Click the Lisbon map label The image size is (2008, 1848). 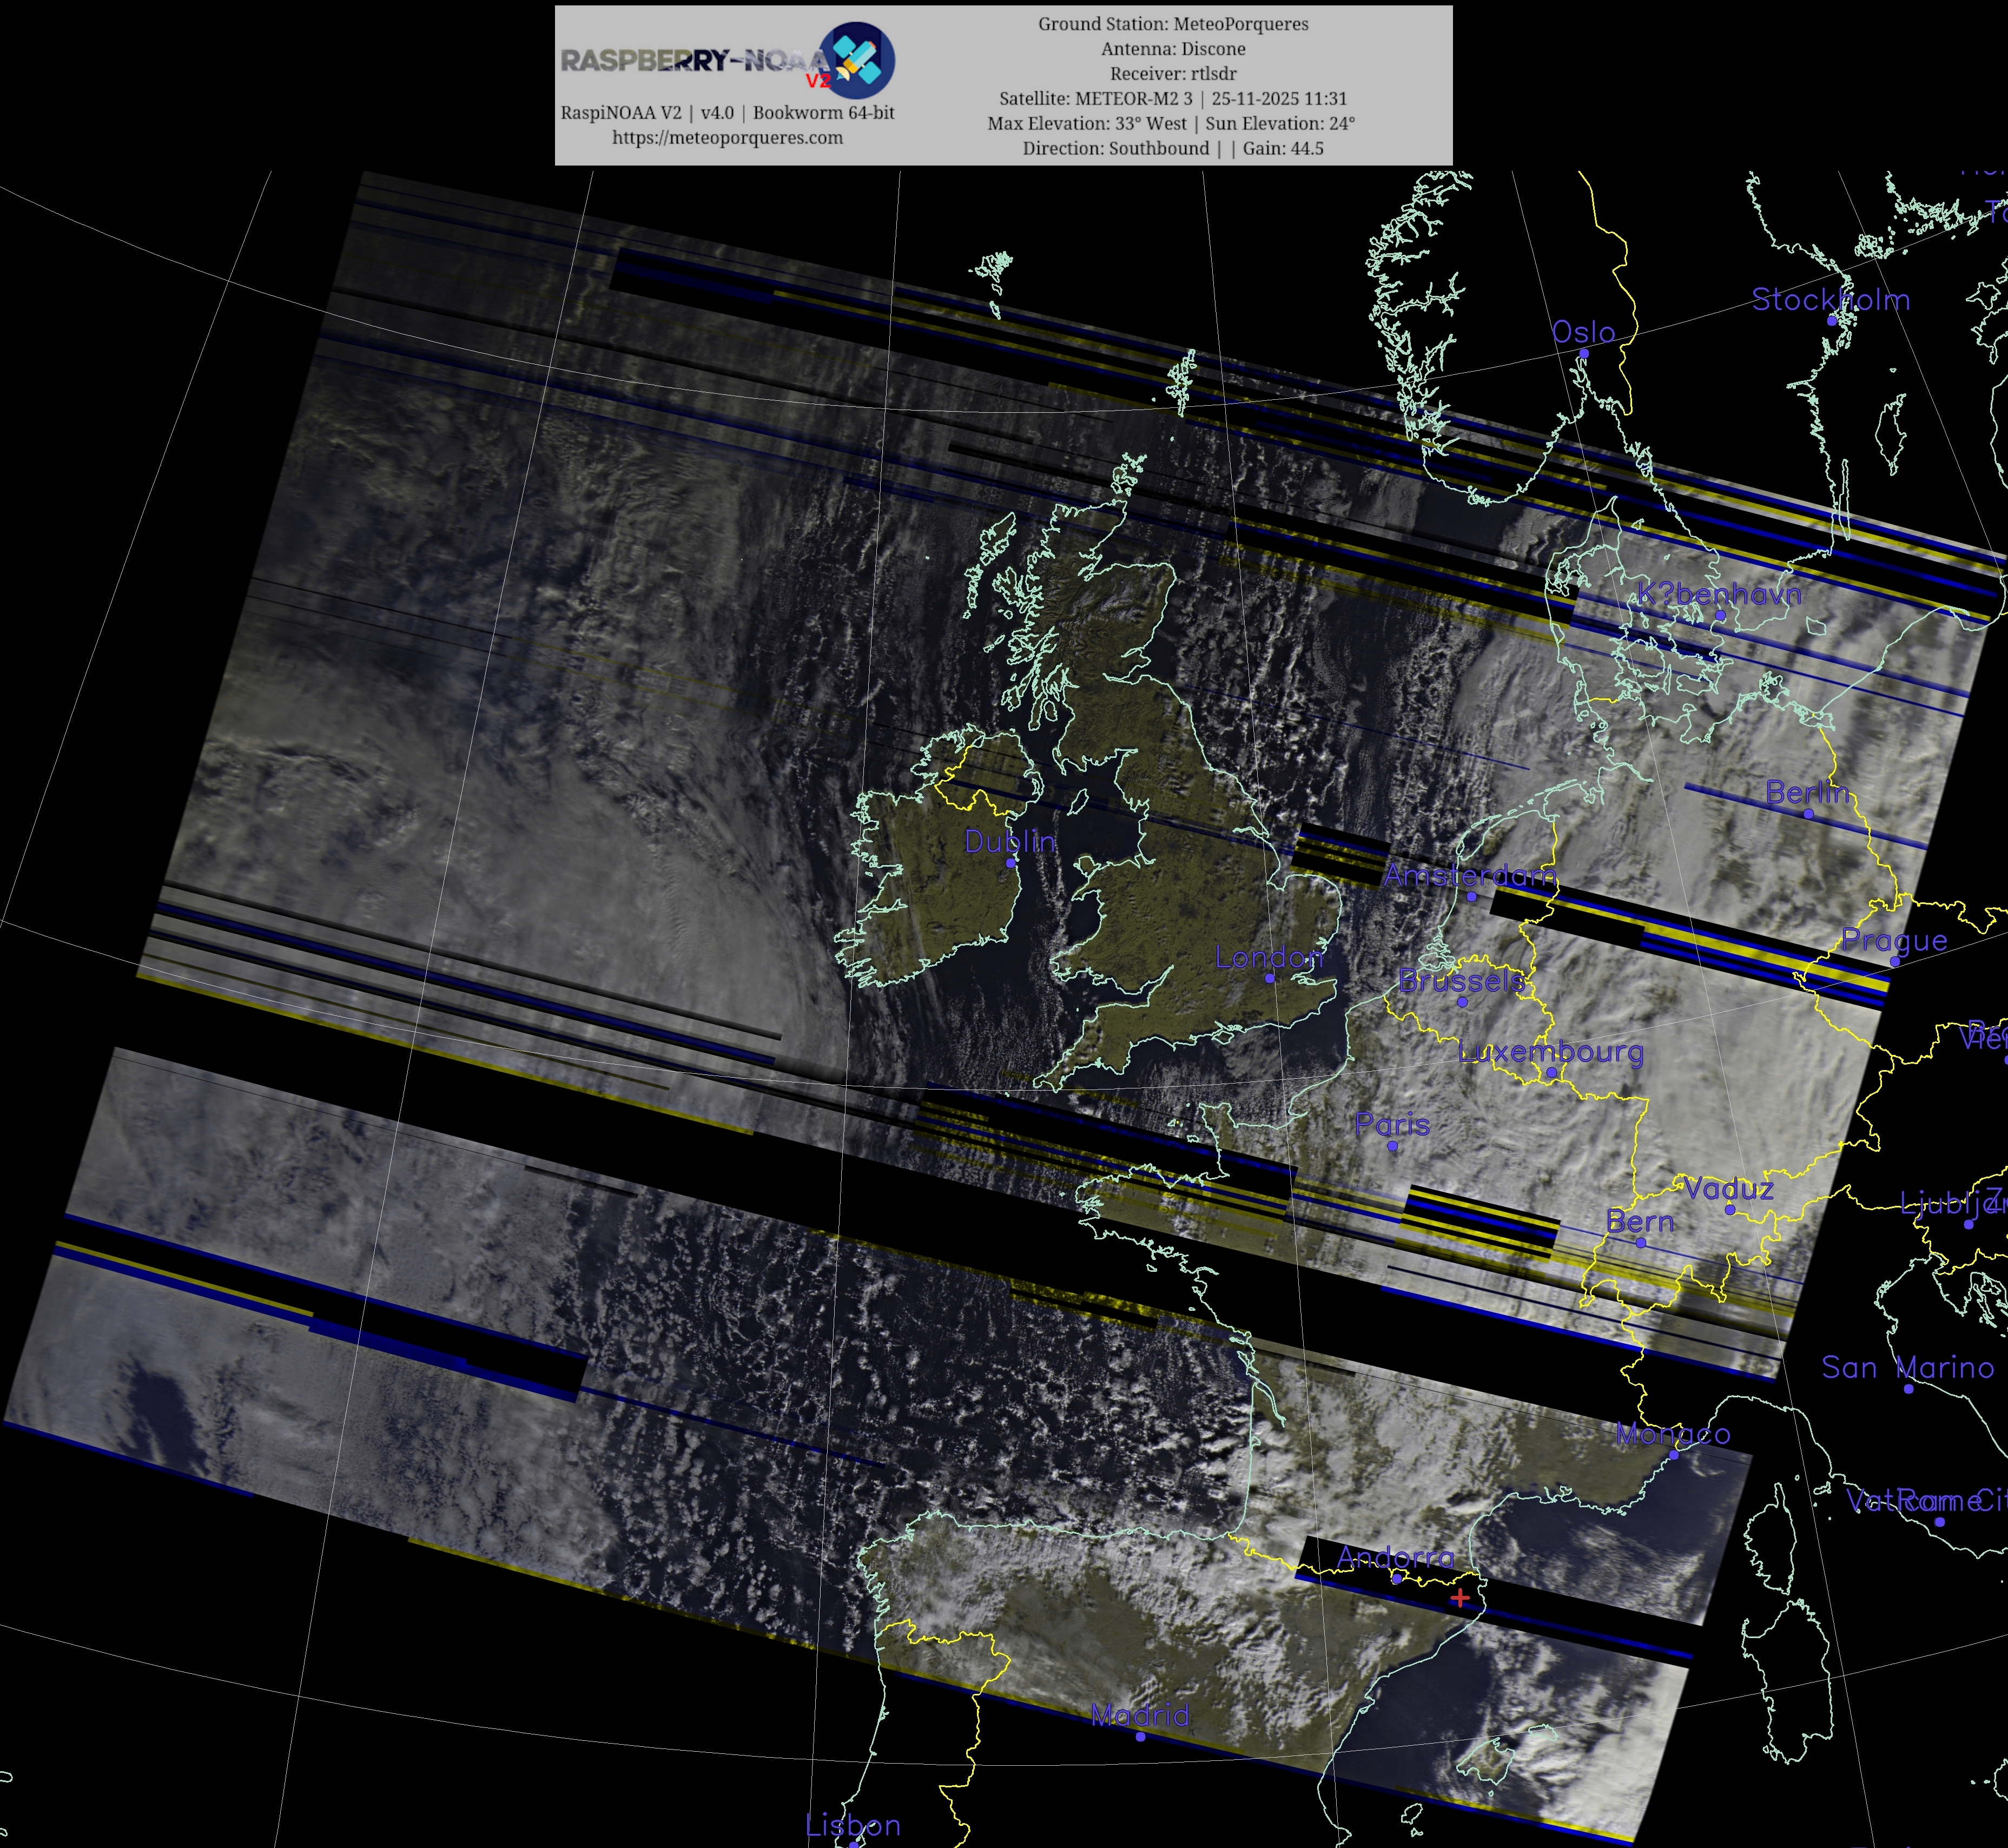(852, 1825)
